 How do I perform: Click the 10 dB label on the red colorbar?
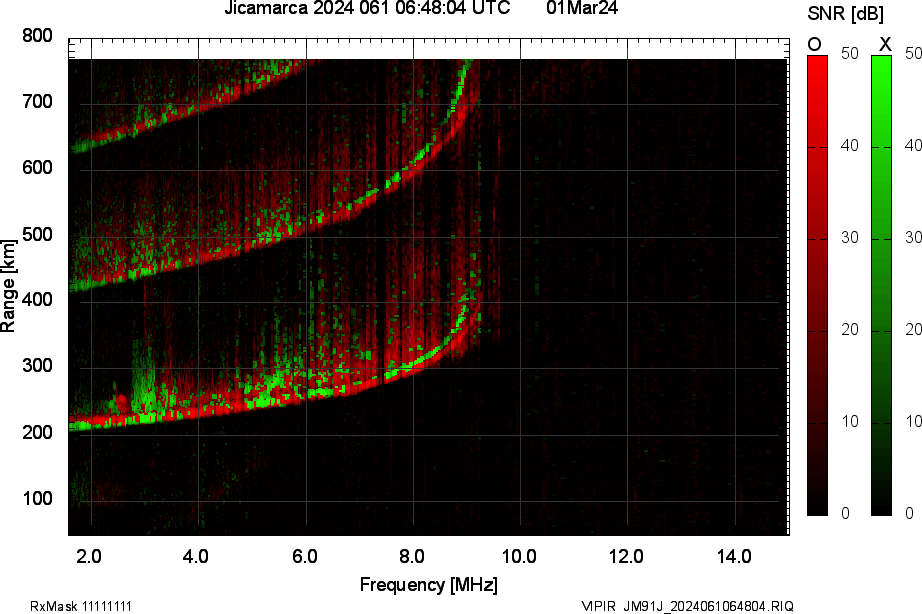(x=850, y=422)
